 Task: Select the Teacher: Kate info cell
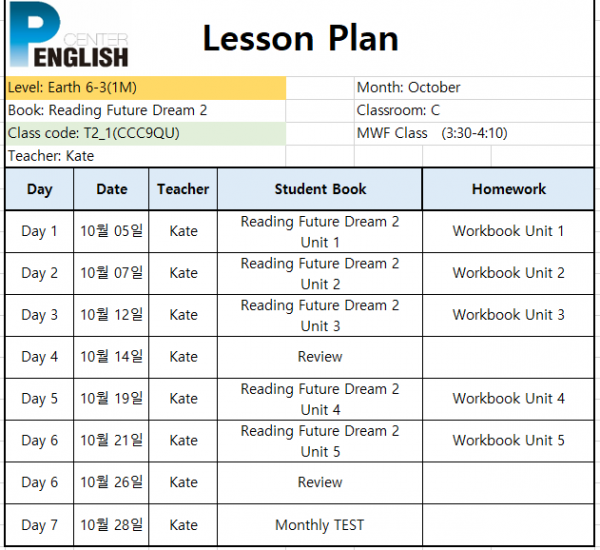(145, 156)
